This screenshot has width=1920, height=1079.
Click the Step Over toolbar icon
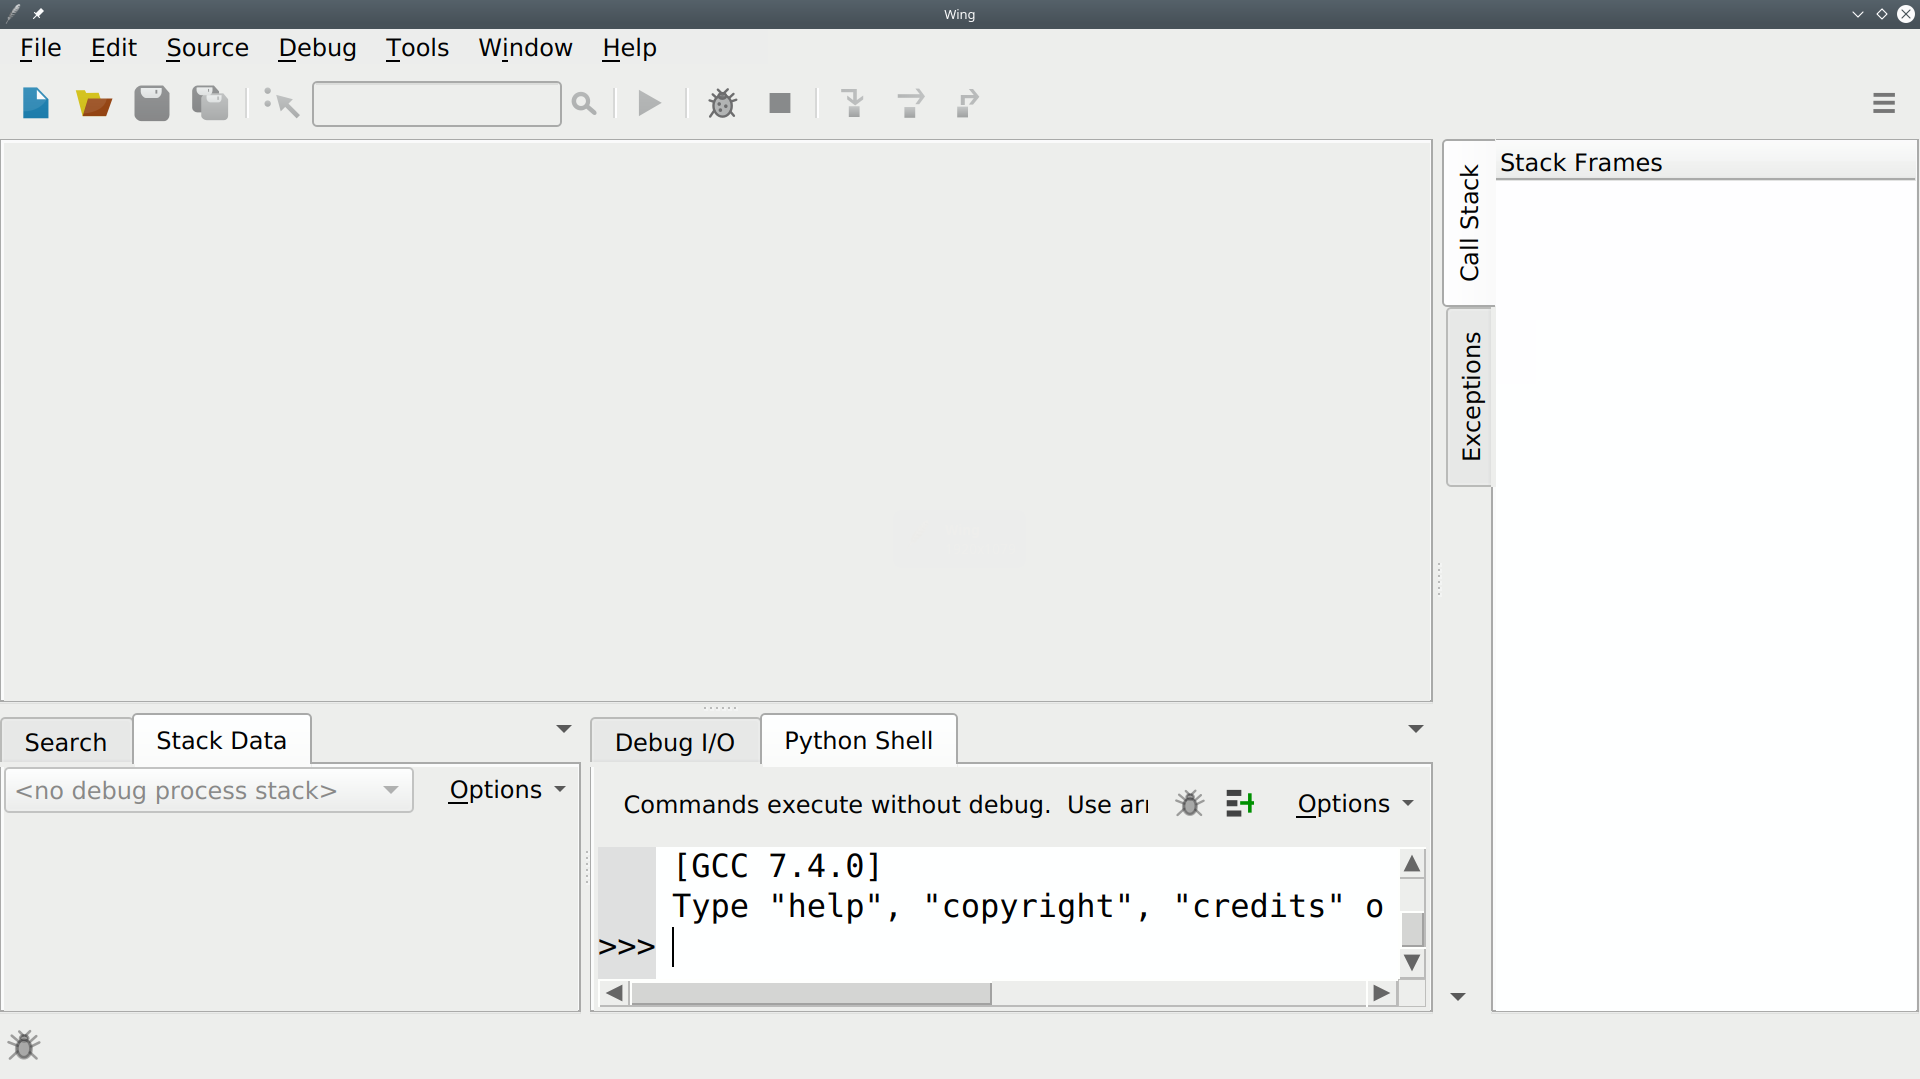point(910,103)
